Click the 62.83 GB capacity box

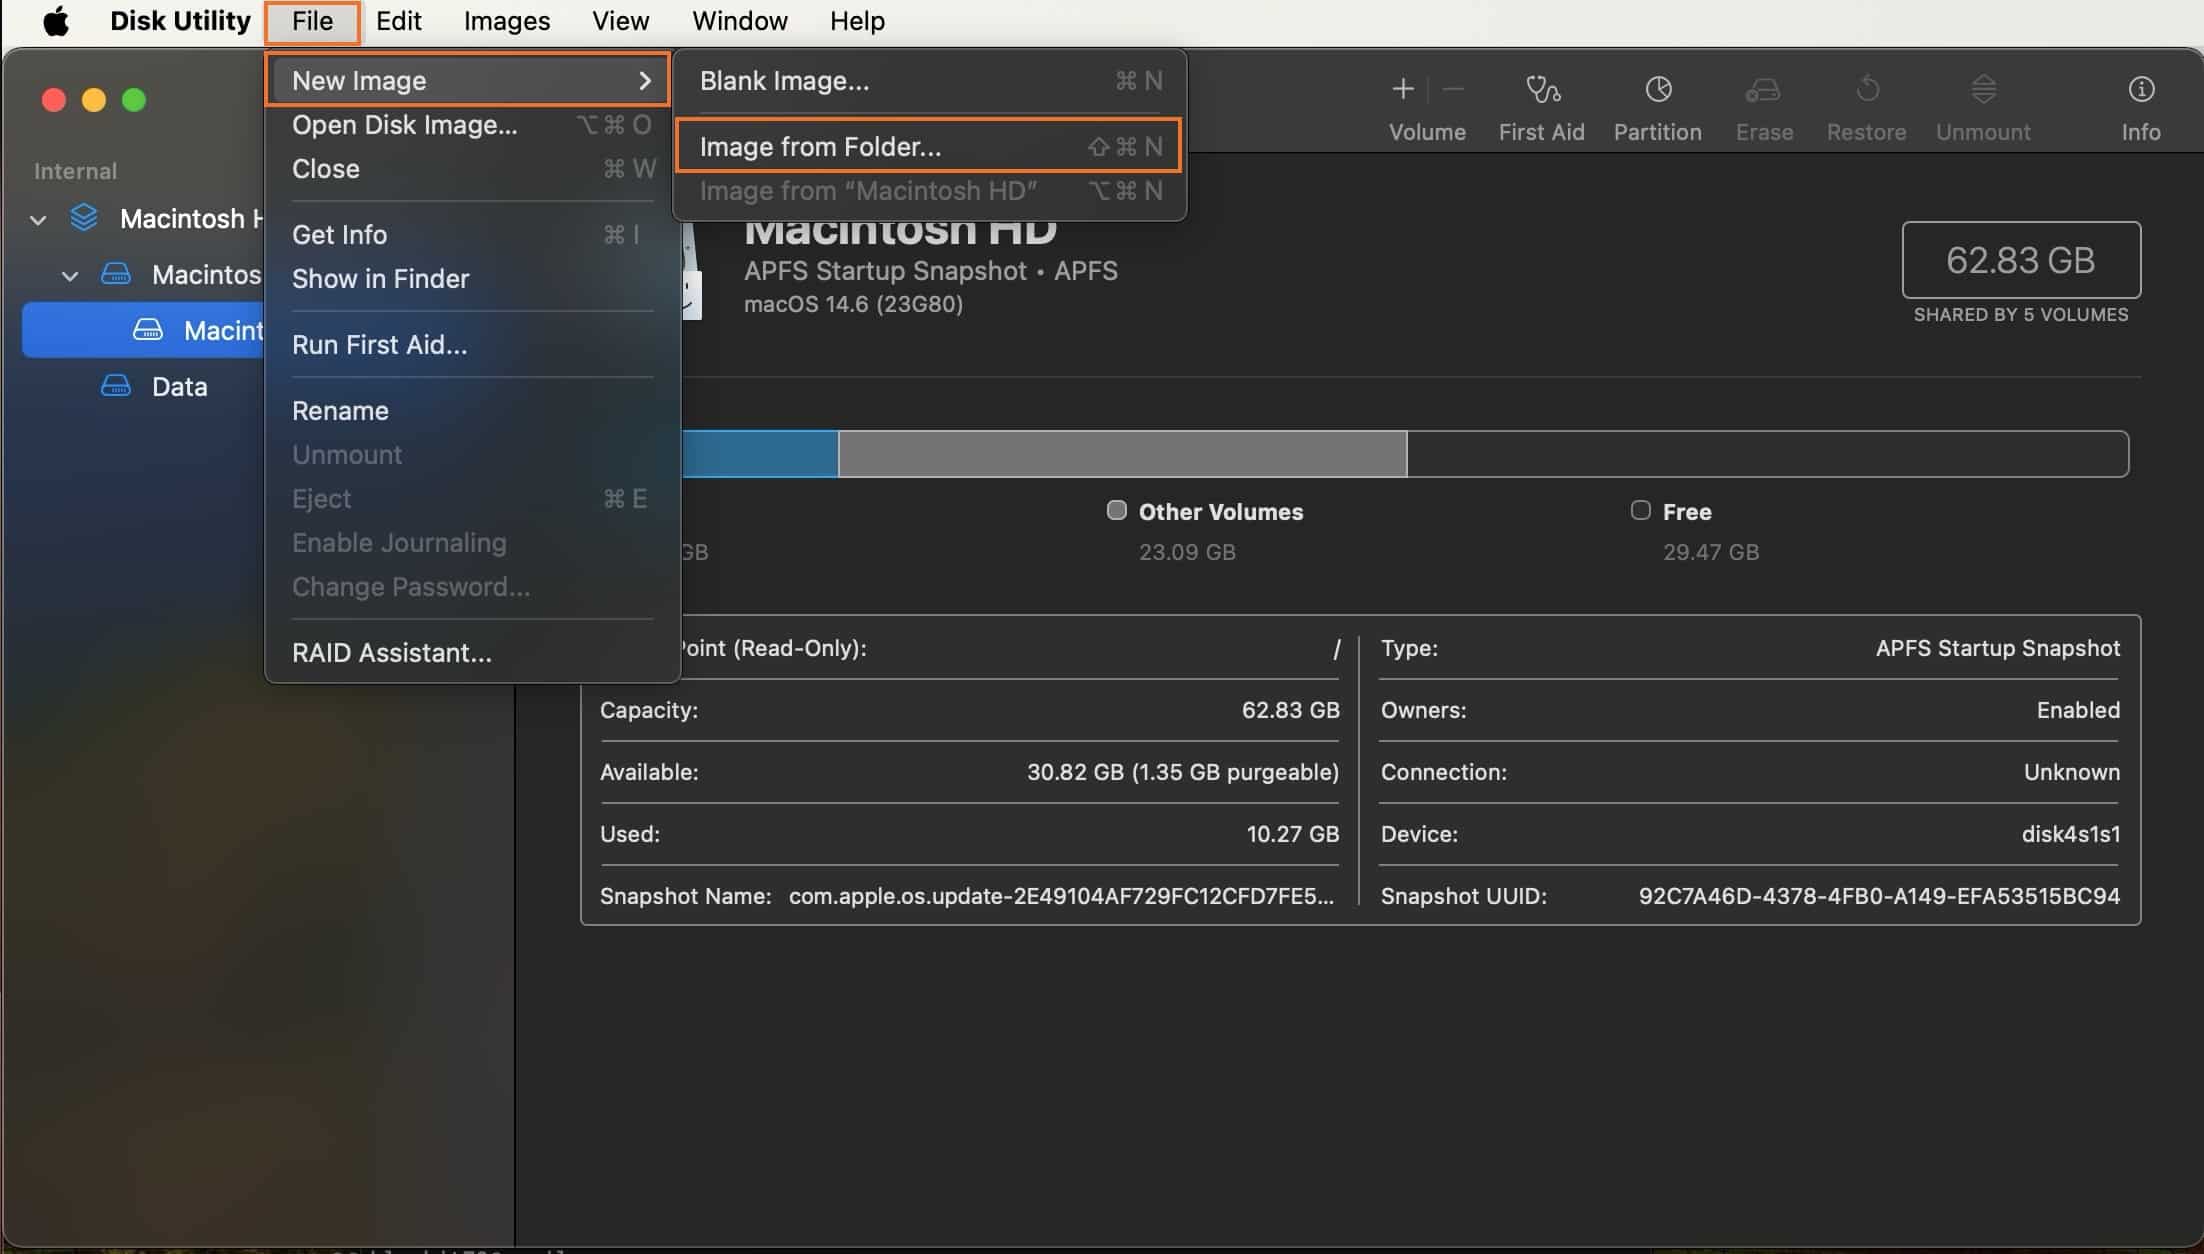pos(2021,260)
